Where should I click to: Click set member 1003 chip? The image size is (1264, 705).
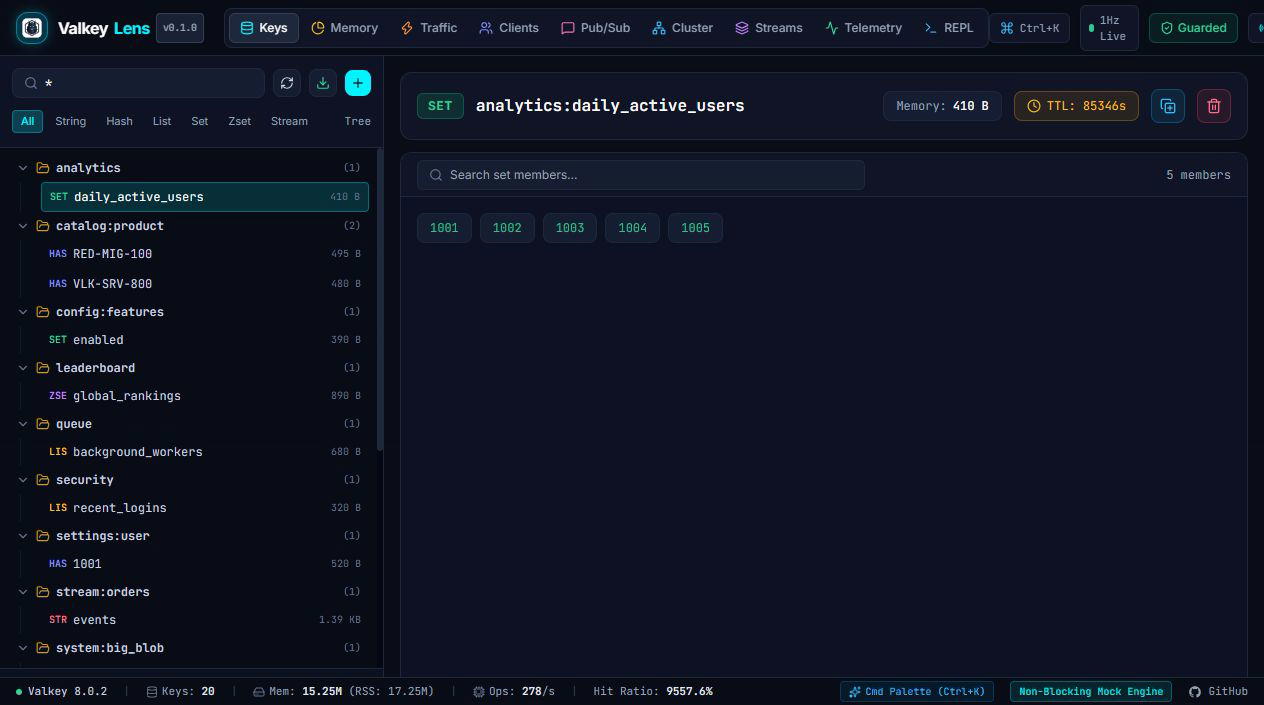coord(570,228)
